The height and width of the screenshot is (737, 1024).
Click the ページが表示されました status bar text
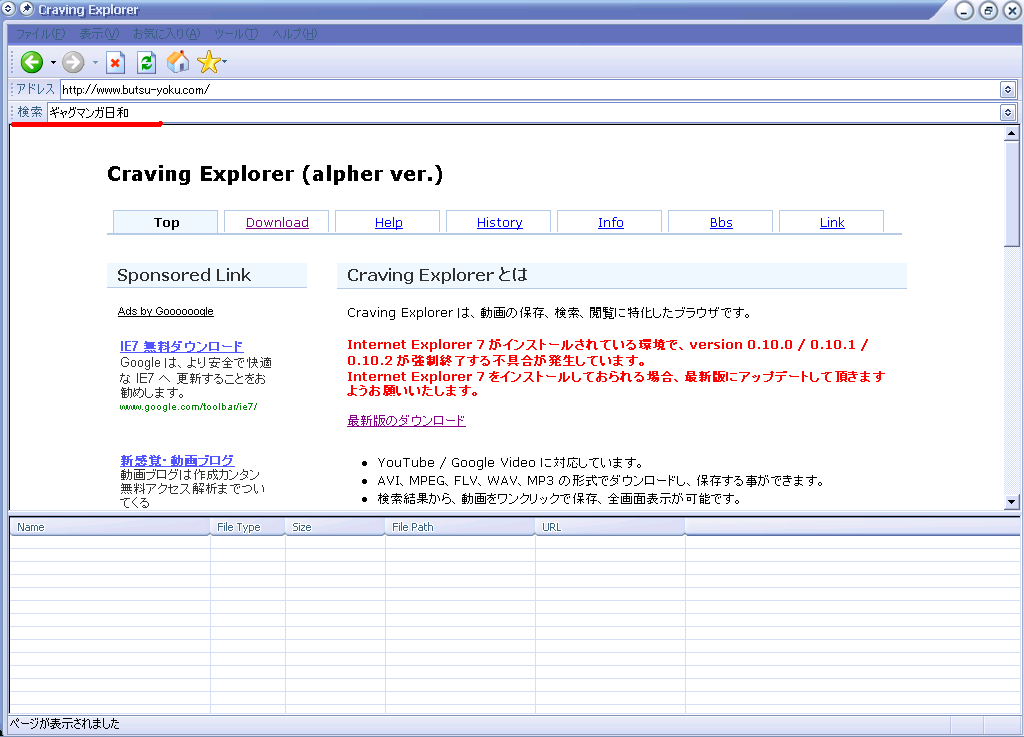pyautogui.click(x=65, y=723)
